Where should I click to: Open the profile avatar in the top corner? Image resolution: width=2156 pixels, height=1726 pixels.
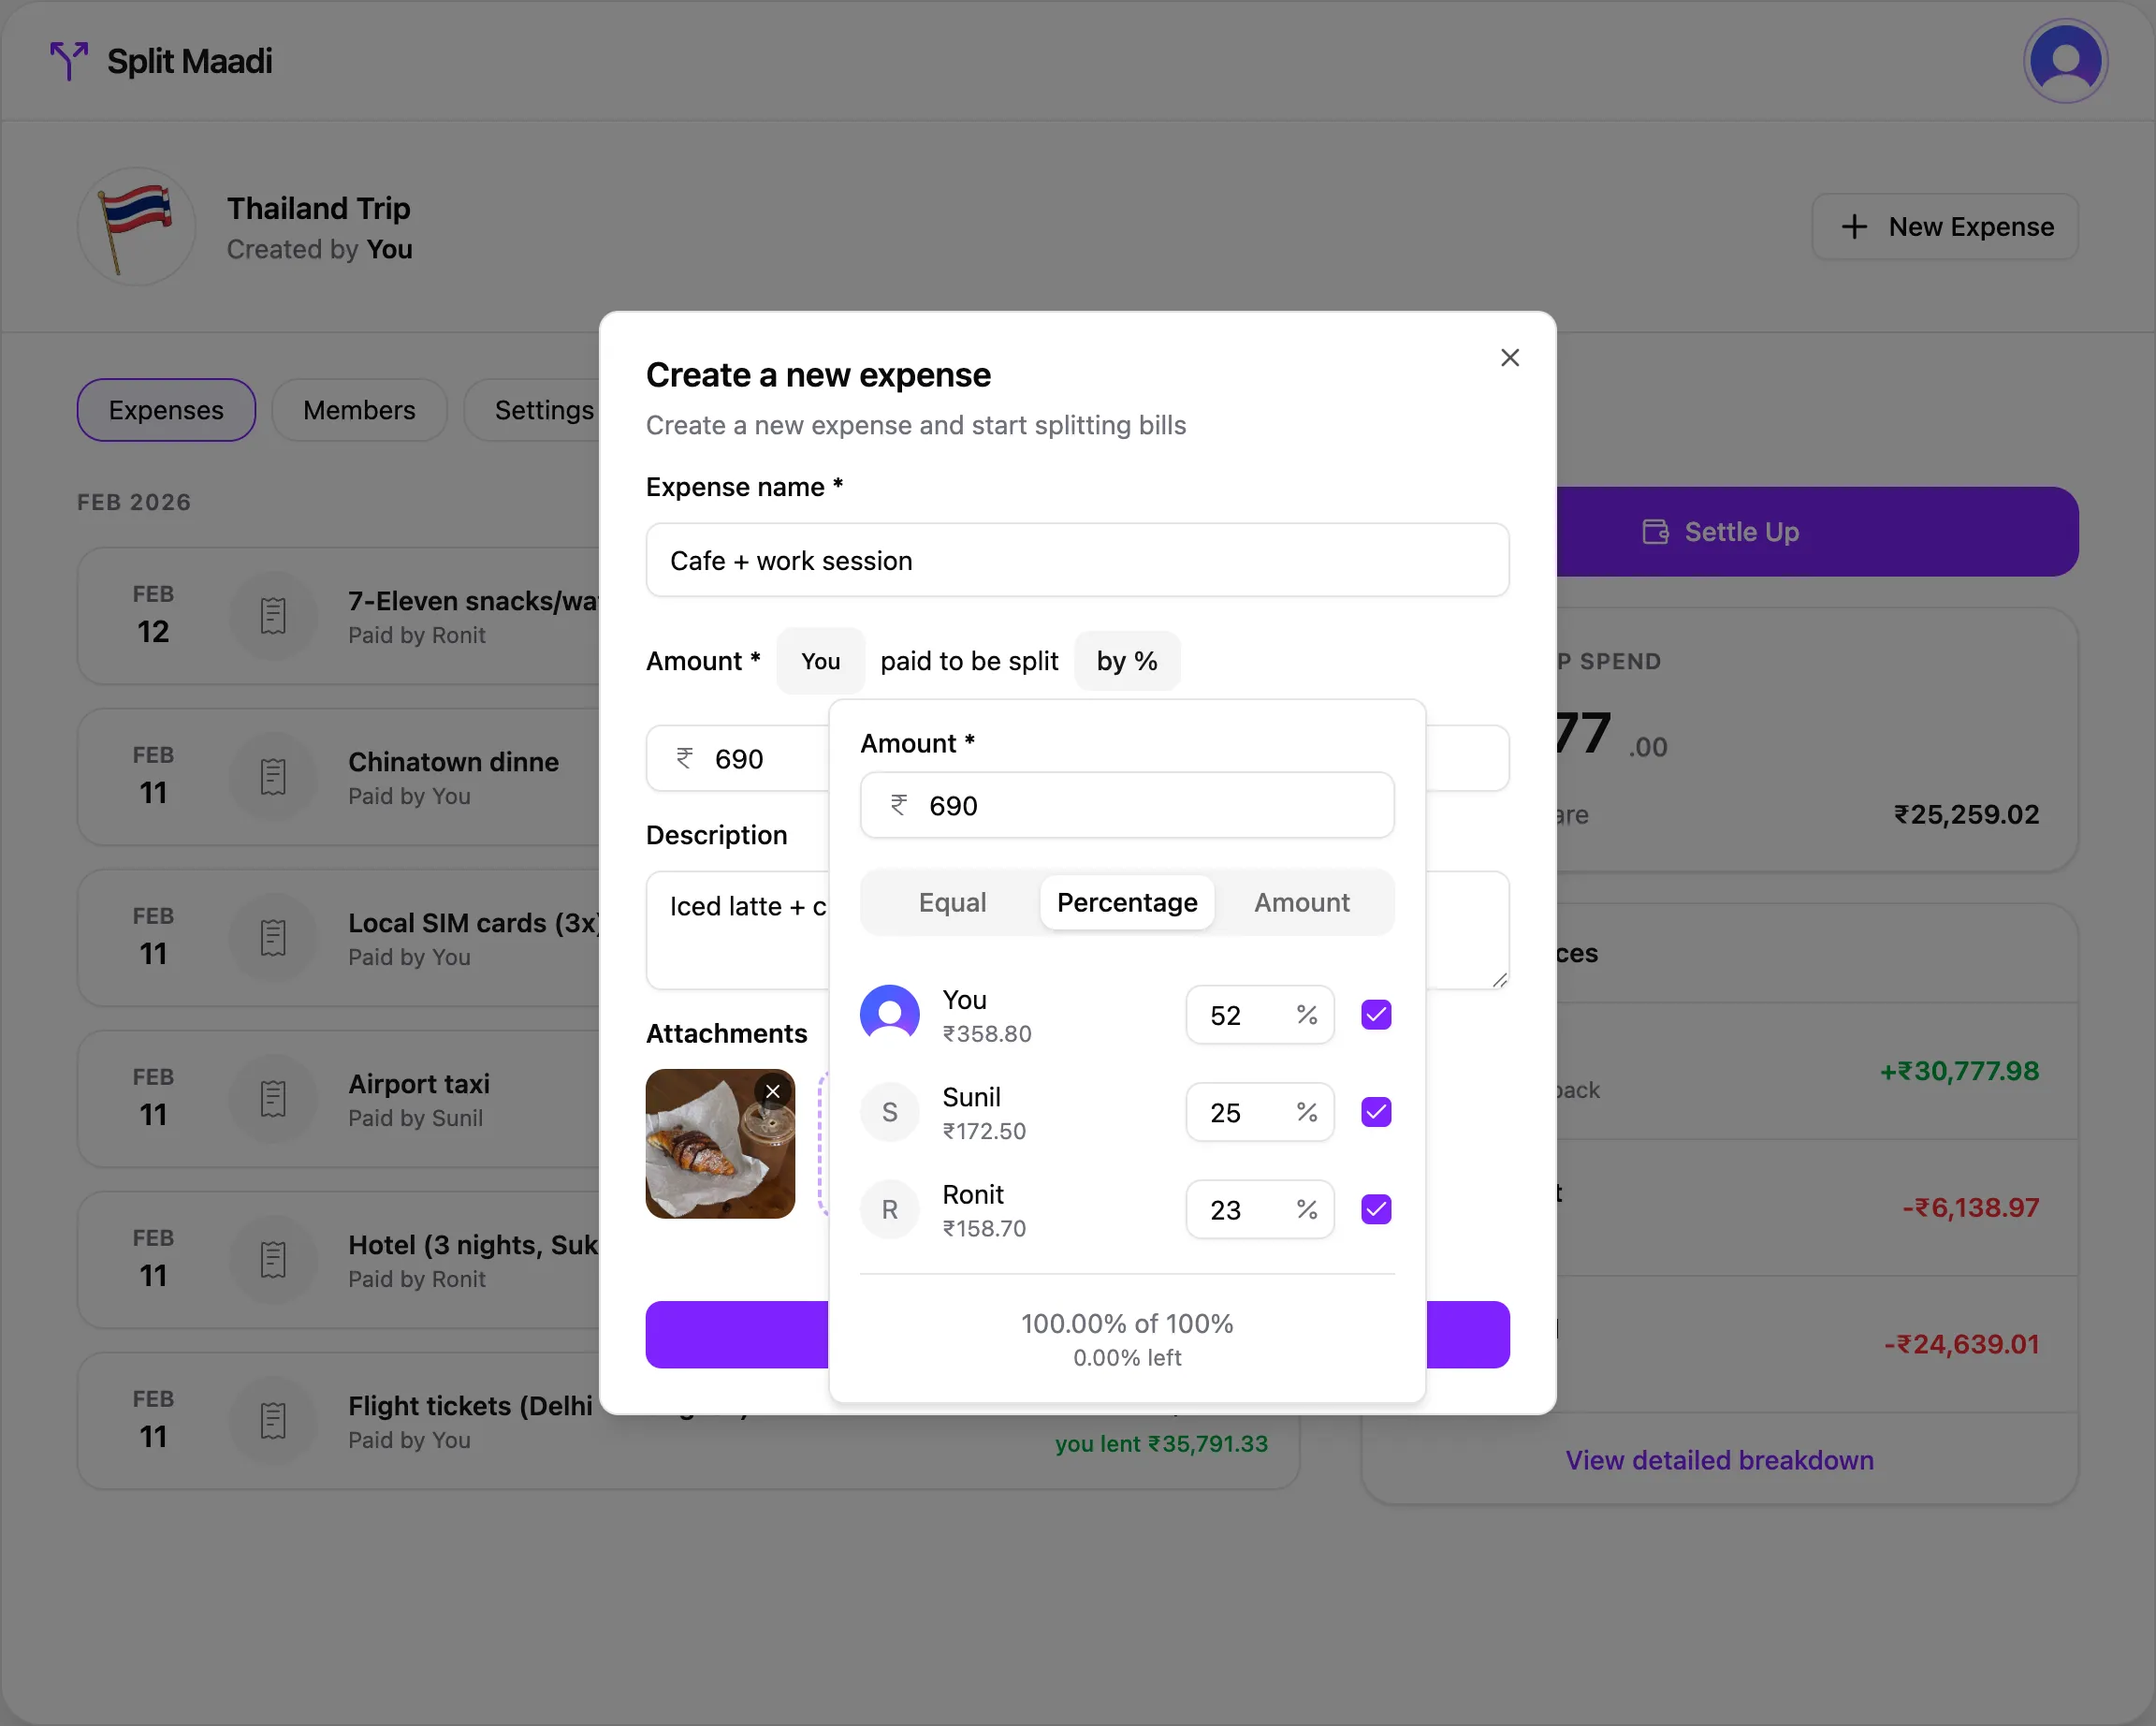(x=2065, y=61)
